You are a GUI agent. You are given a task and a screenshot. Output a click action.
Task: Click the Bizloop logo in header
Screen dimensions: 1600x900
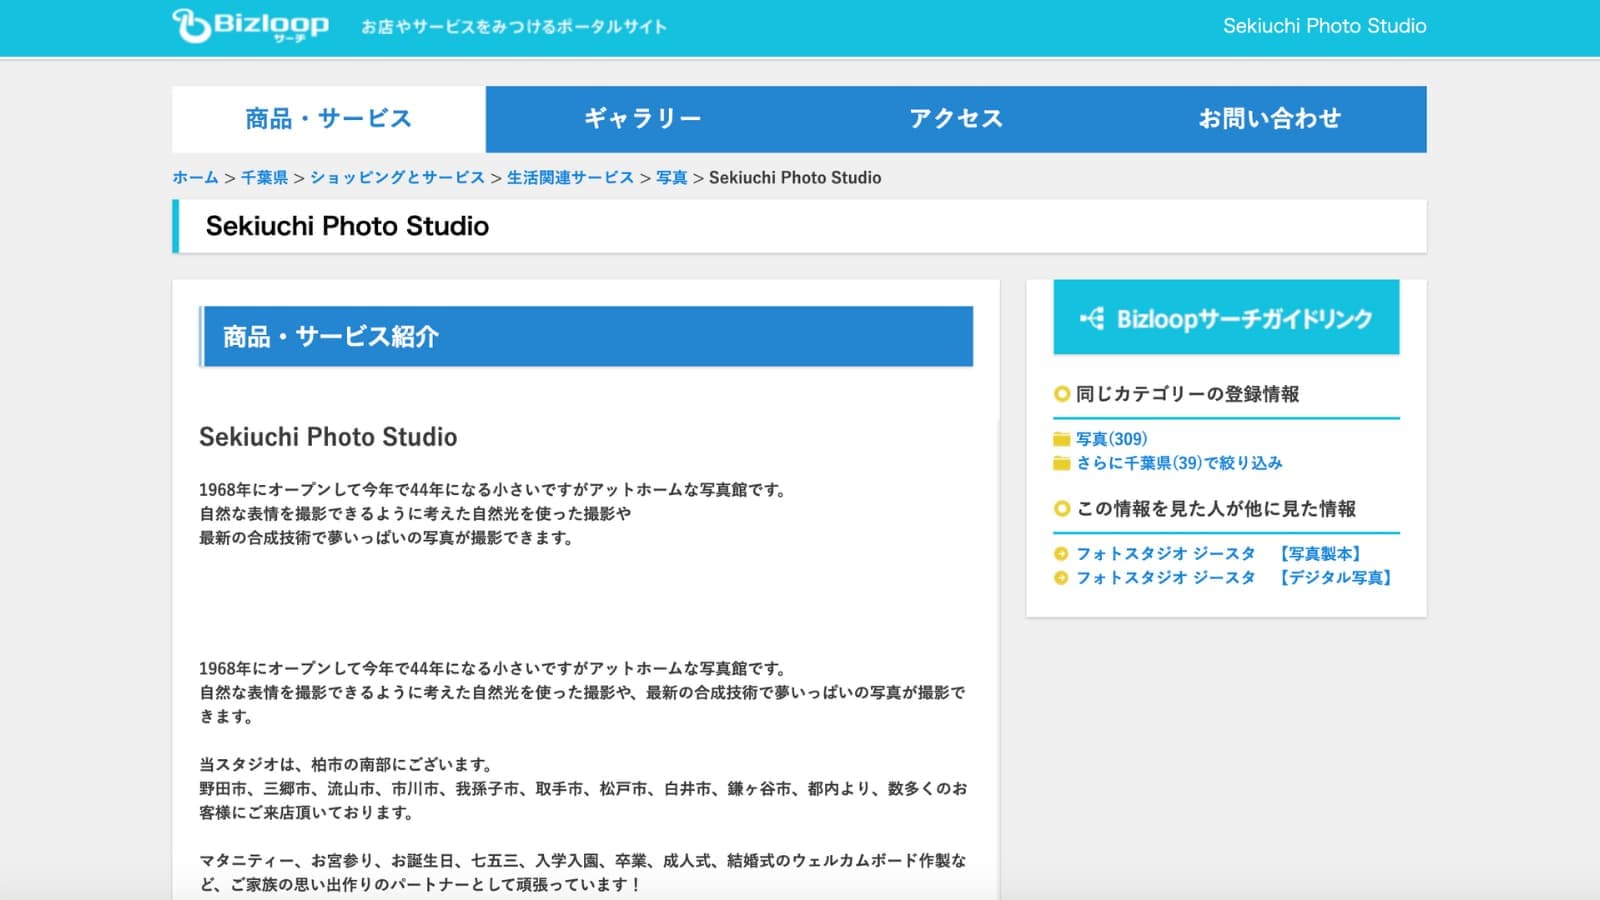click(250, 26)
